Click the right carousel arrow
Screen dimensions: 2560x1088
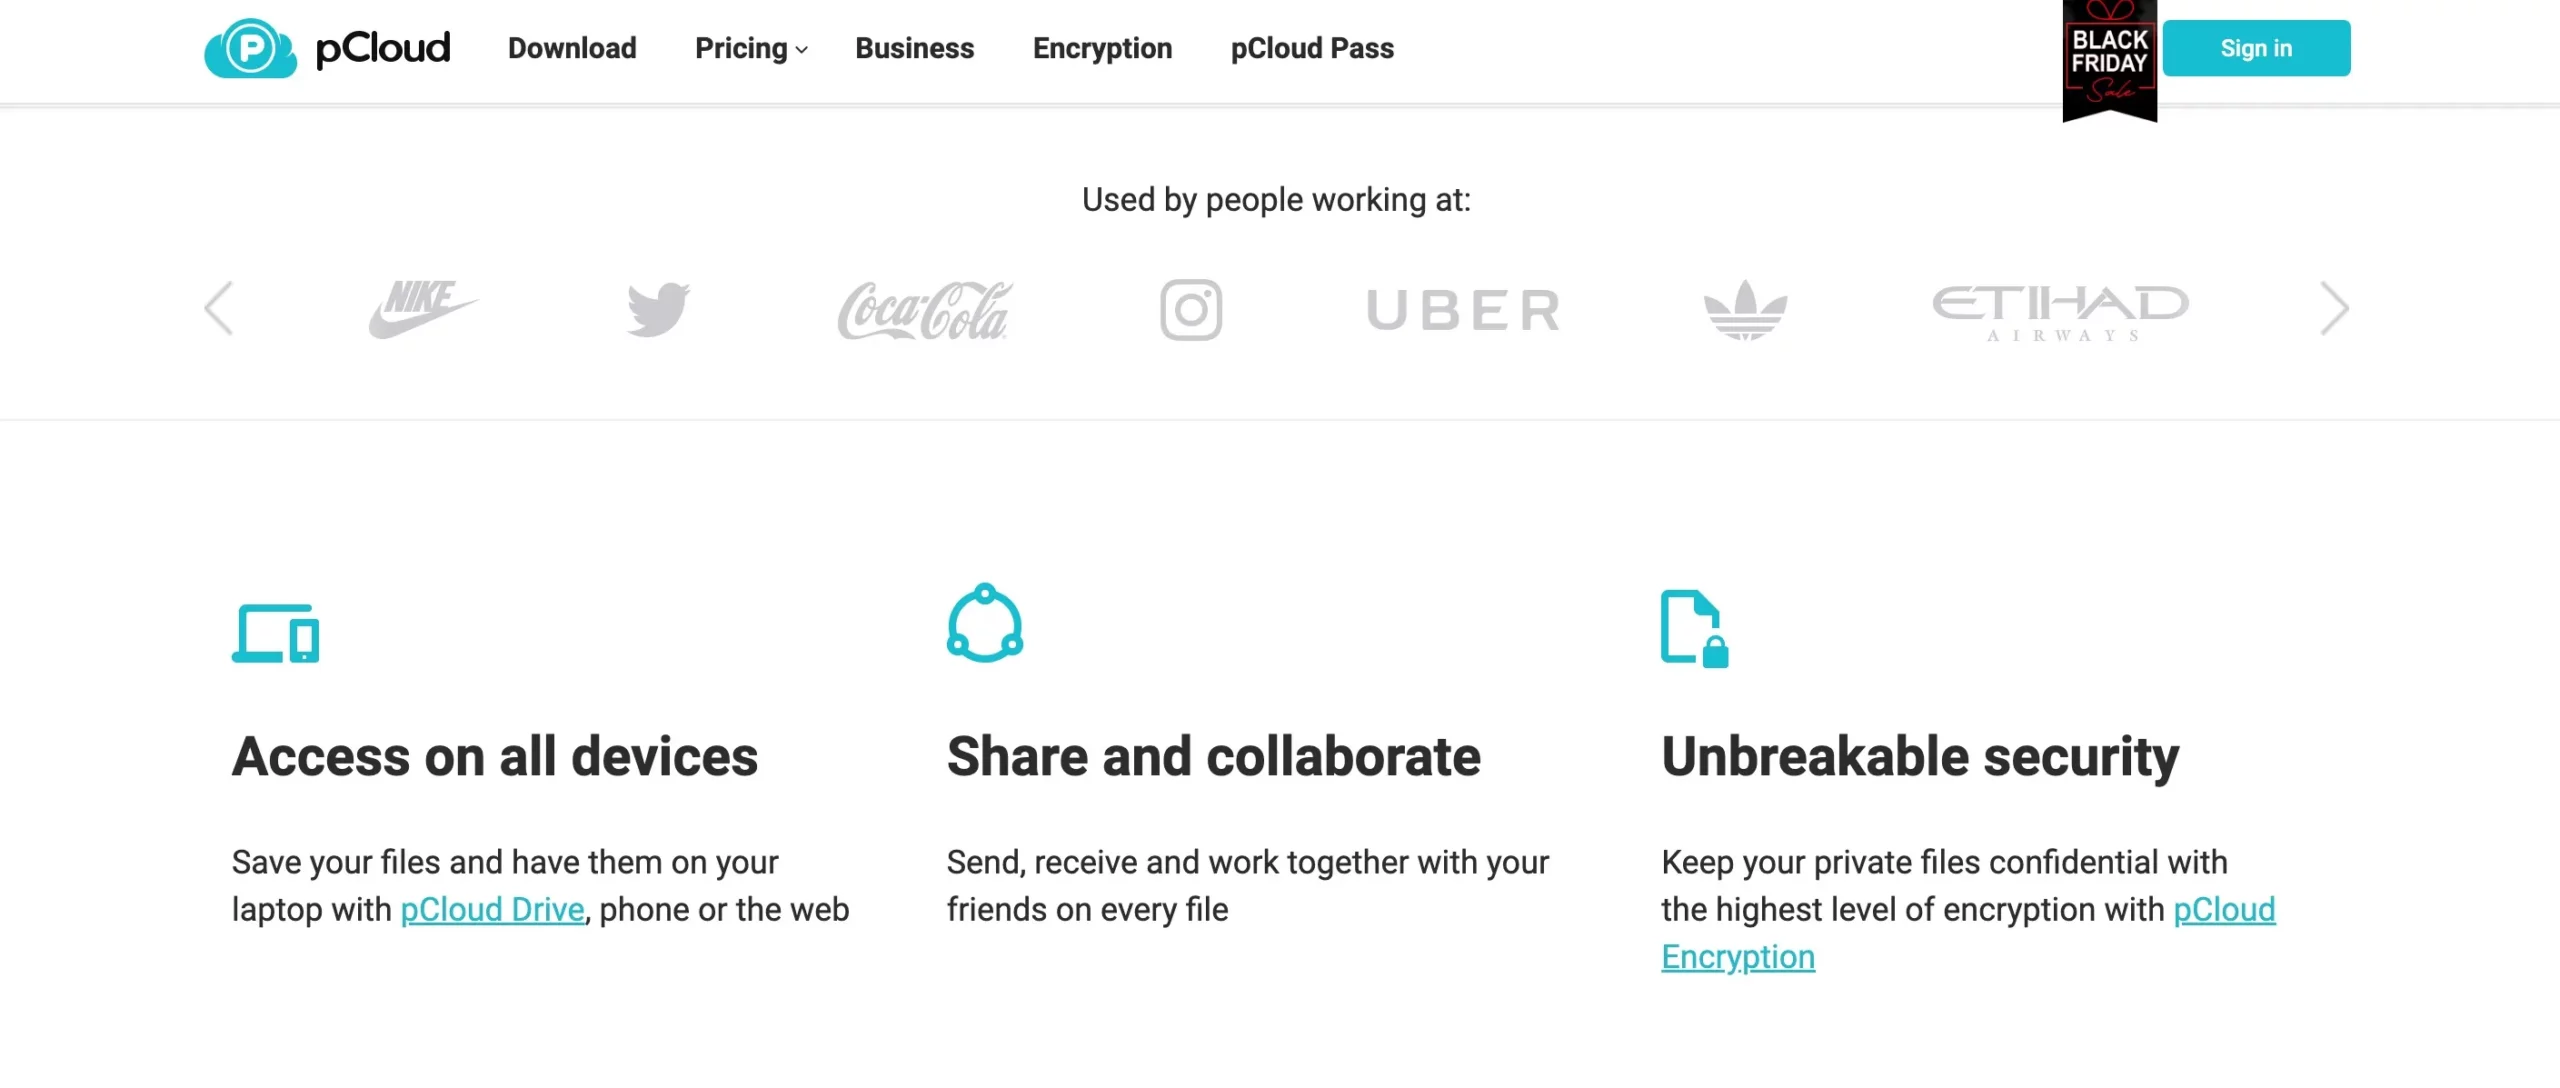[x=2335, y=309]
